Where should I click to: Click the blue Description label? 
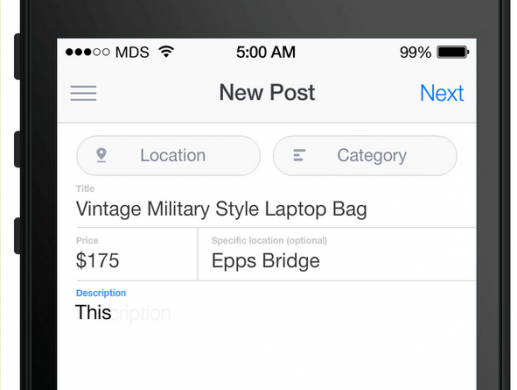101,293
